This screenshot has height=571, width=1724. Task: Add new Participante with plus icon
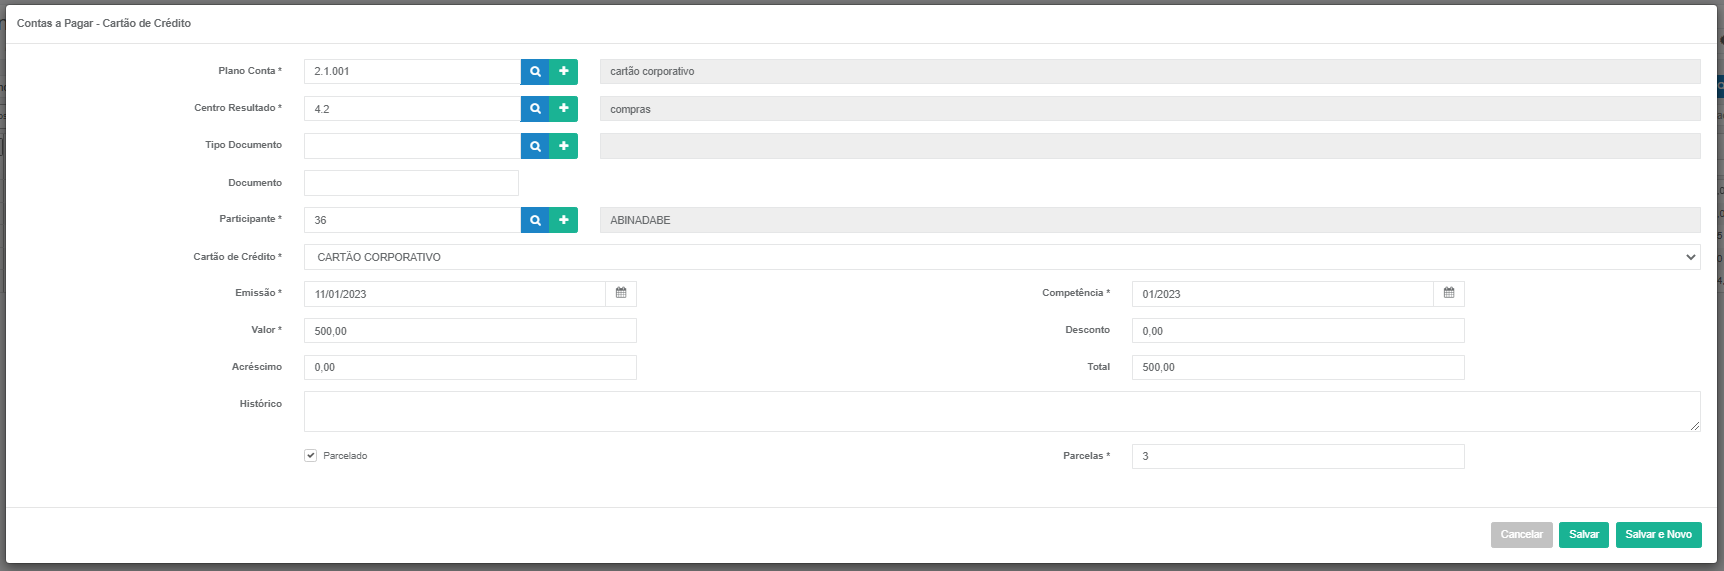pyautogui.click(x=563, y=220)
